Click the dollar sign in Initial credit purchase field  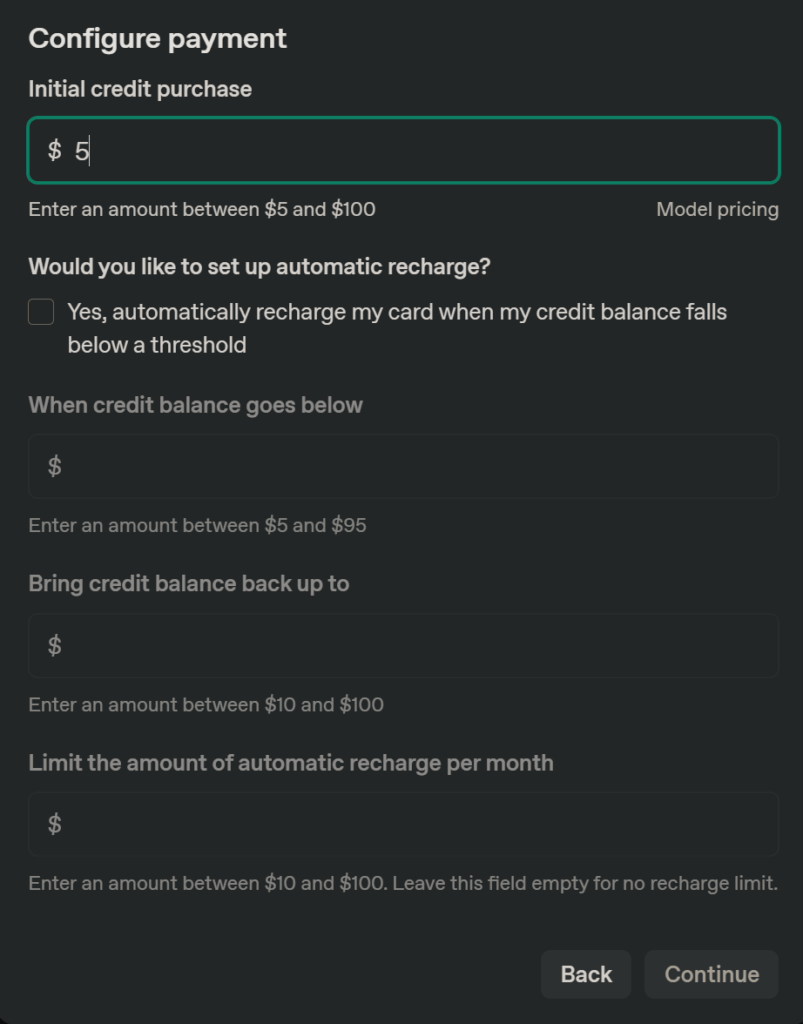(54, 151)
